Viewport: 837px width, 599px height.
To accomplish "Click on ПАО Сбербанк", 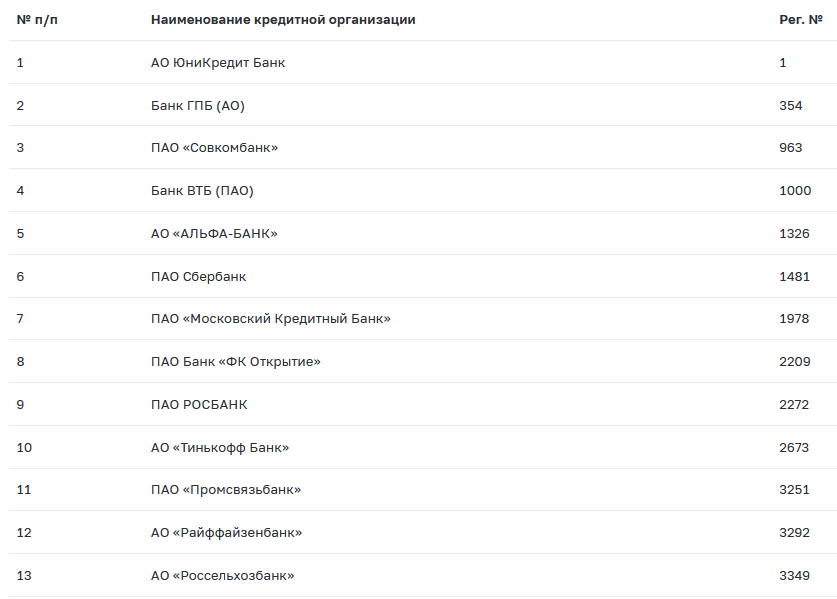I will [x=198, y=277].
